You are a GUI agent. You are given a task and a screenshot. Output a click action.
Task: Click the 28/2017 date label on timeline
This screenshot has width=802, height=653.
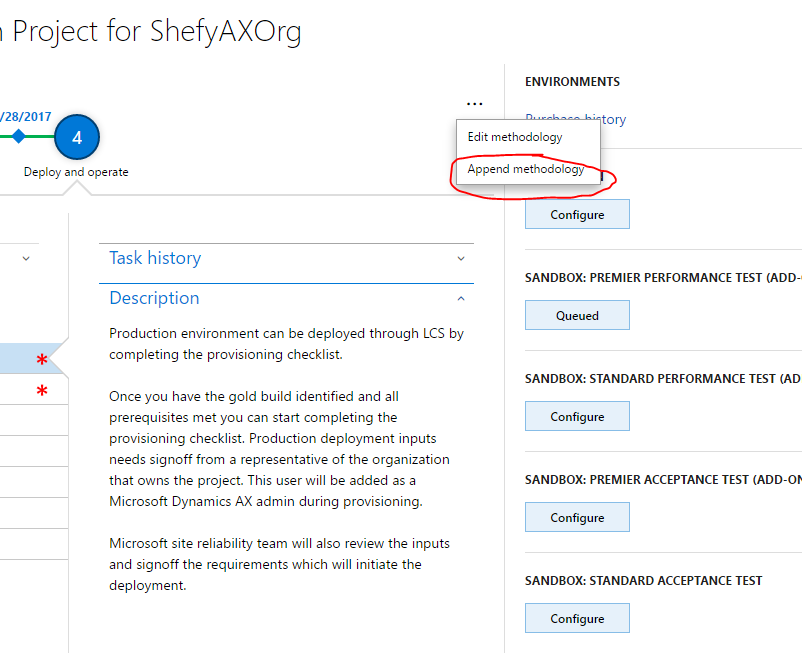click(x=24, y=116)
